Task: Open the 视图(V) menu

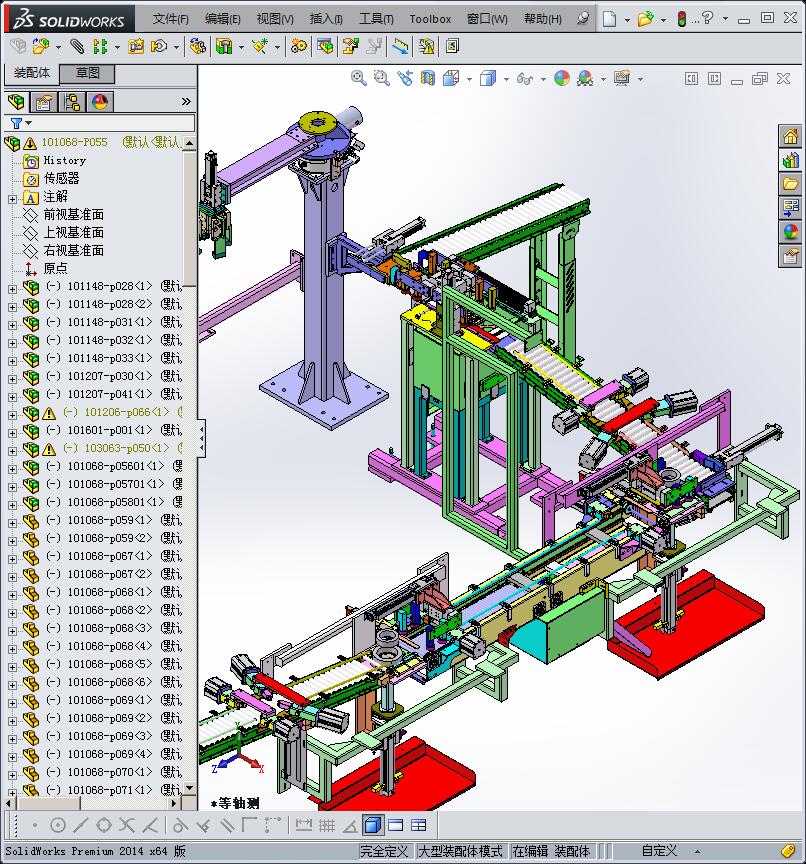Action: click(275, 19)
